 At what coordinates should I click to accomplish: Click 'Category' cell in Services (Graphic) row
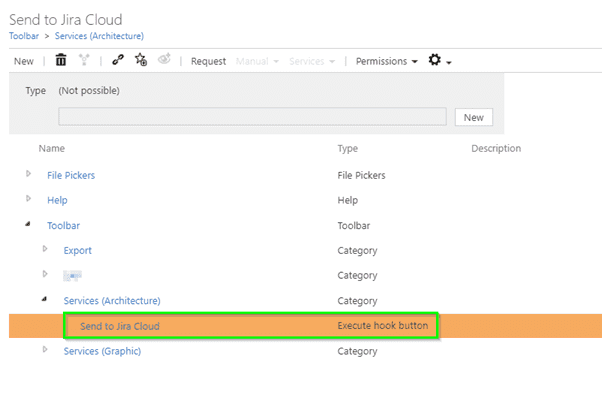coord(357,351)
